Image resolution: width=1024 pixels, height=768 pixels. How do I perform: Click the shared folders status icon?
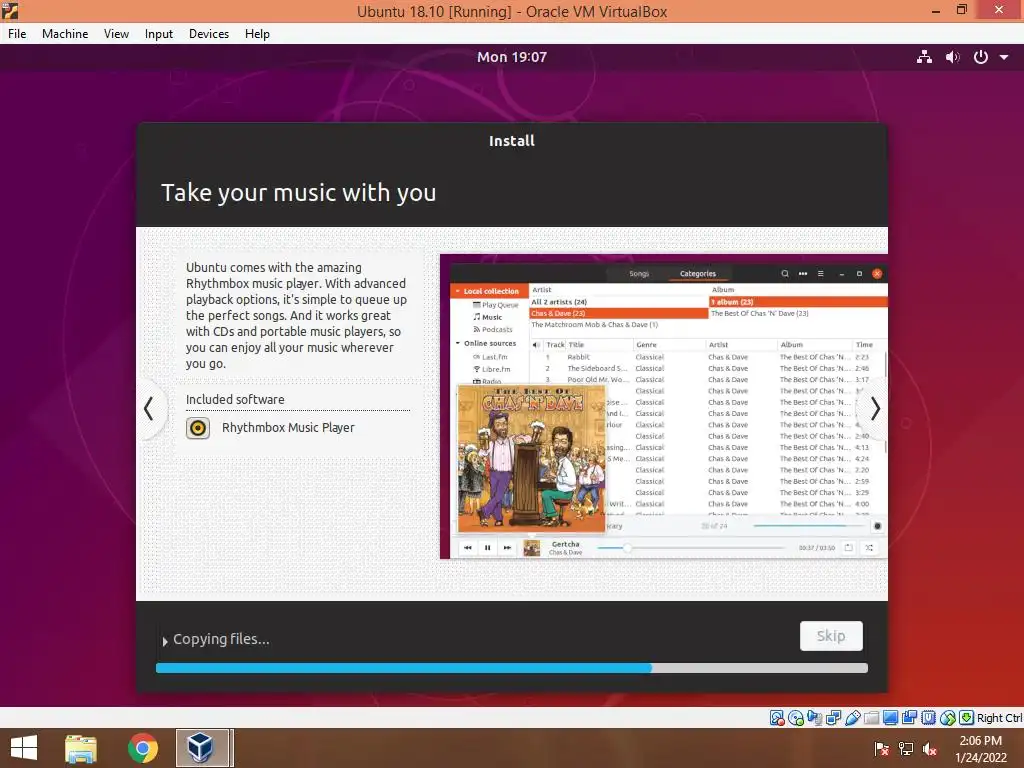pos(871,718)
